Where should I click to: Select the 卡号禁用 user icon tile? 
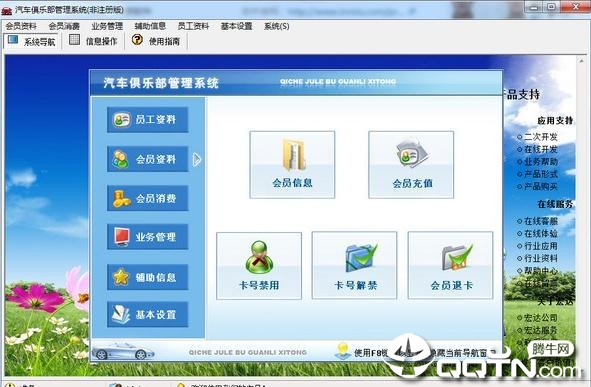pos(259,266)
